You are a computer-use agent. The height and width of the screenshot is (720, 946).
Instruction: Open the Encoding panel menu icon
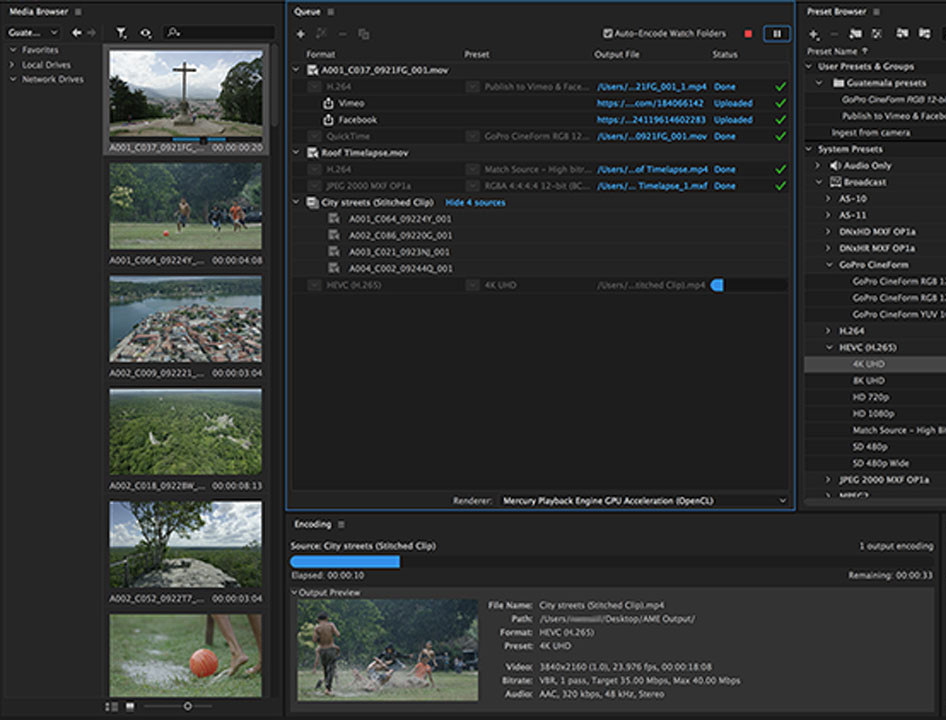(341, 524)
